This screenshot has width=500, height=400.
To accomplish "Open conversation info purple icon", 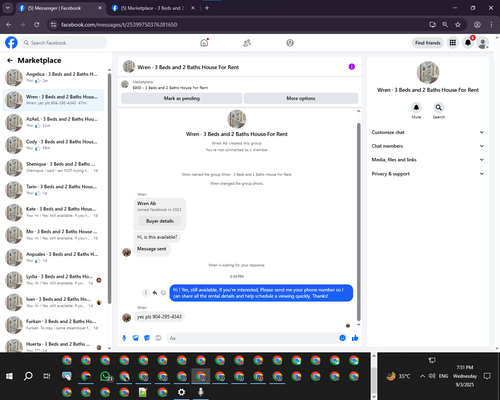I will point(352,67).
